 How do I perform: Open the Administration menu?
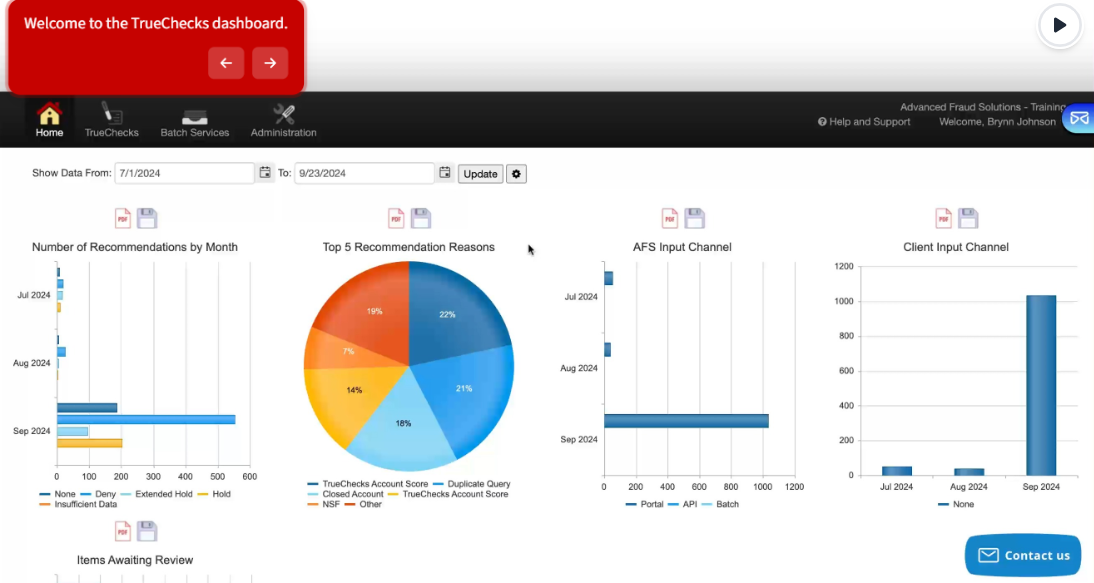tap(283, 120)
